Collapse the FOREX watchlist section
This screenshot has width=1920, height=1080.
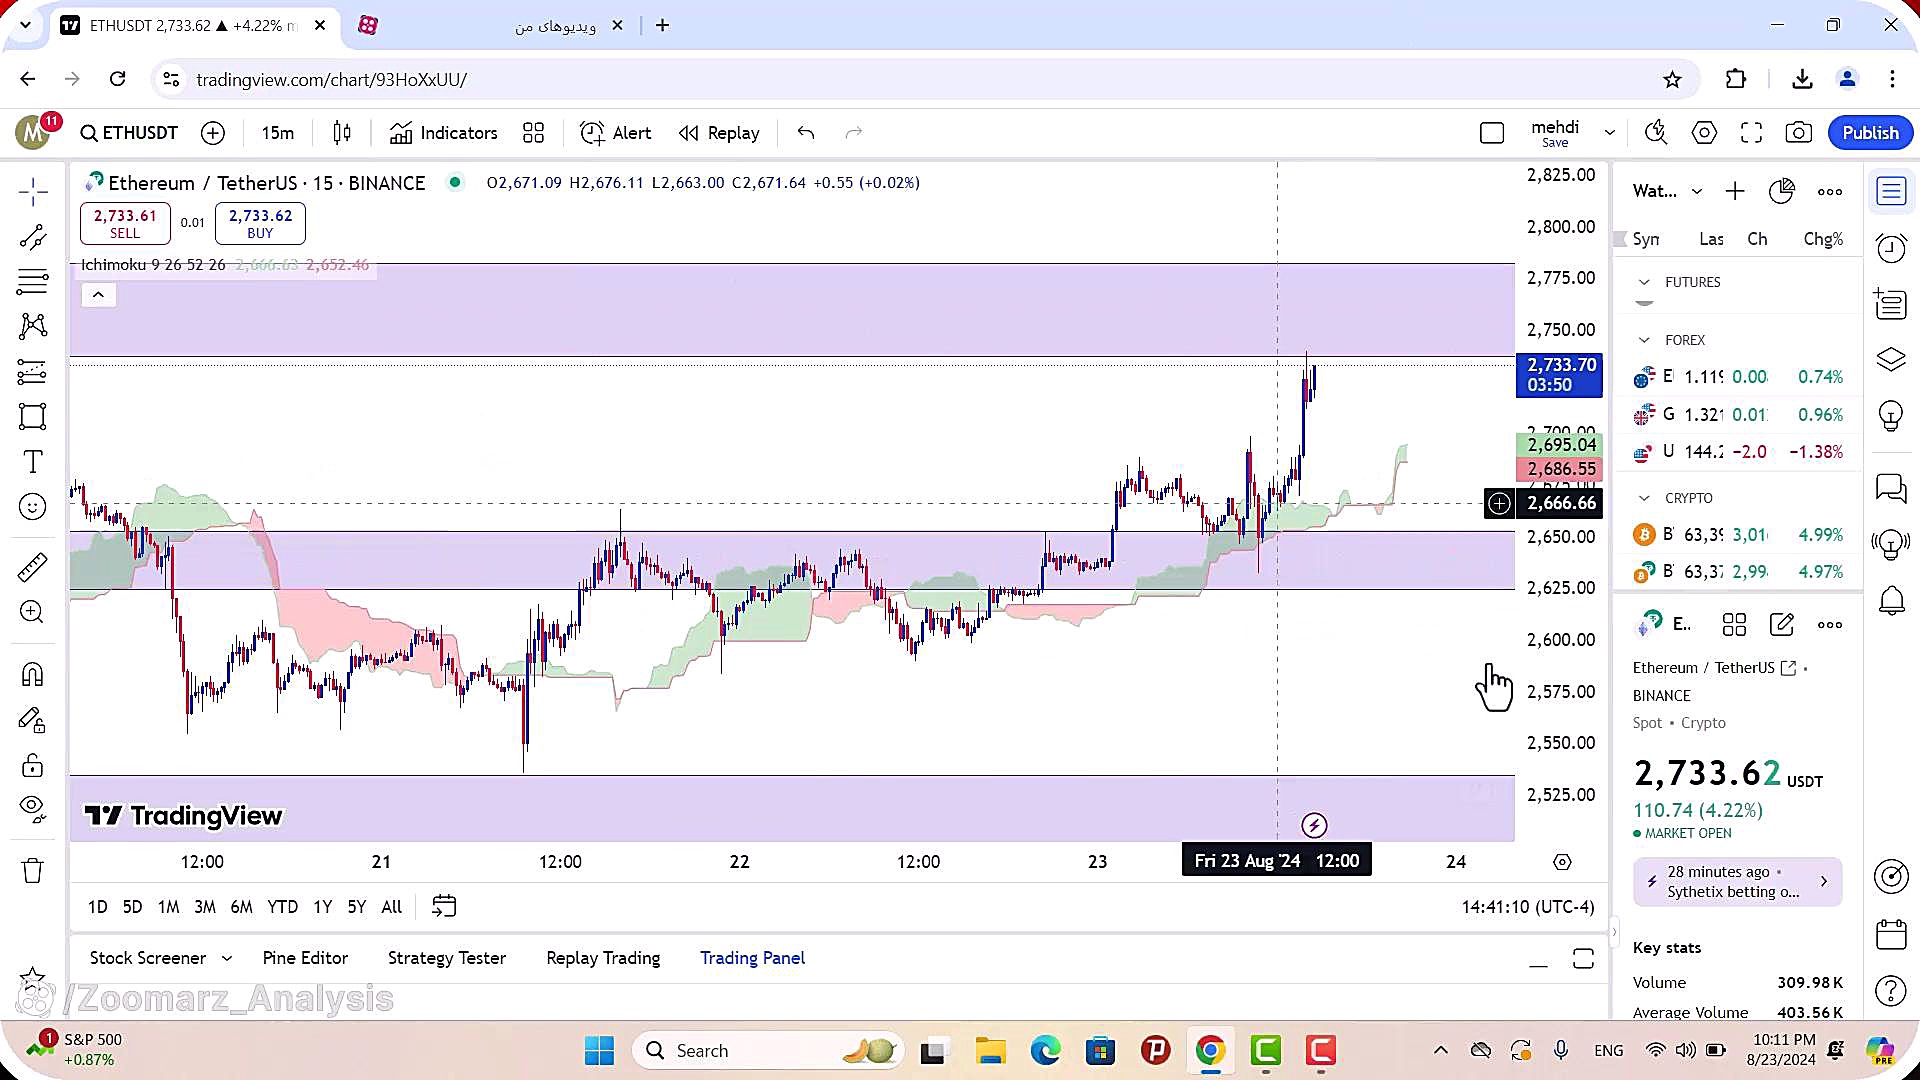point(1644,341)
